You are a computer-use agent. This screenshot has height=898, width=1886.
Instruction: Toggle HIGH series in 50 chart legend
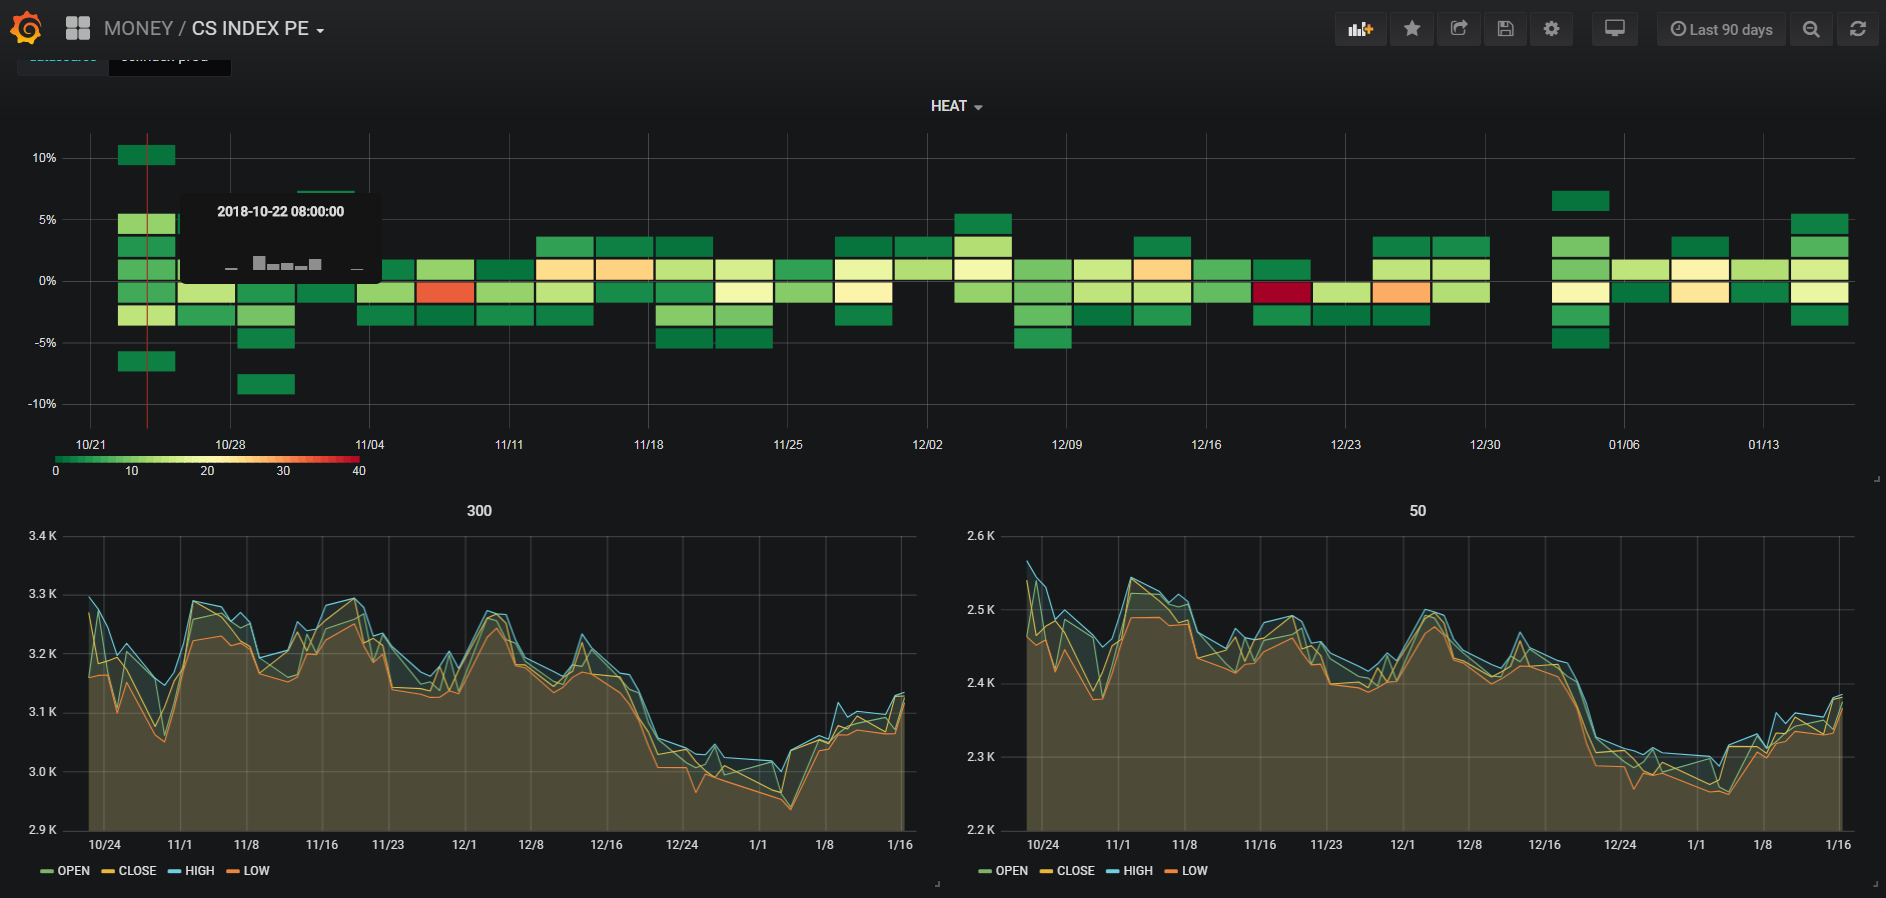click(1129, 871)
